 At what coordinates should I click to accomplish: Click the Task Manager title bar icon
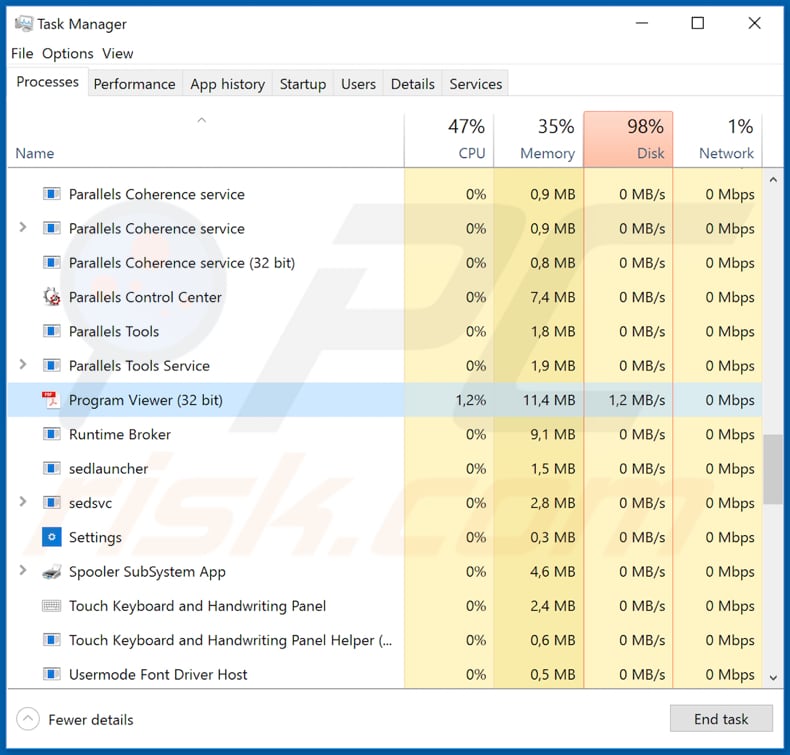tap(23, 23)
